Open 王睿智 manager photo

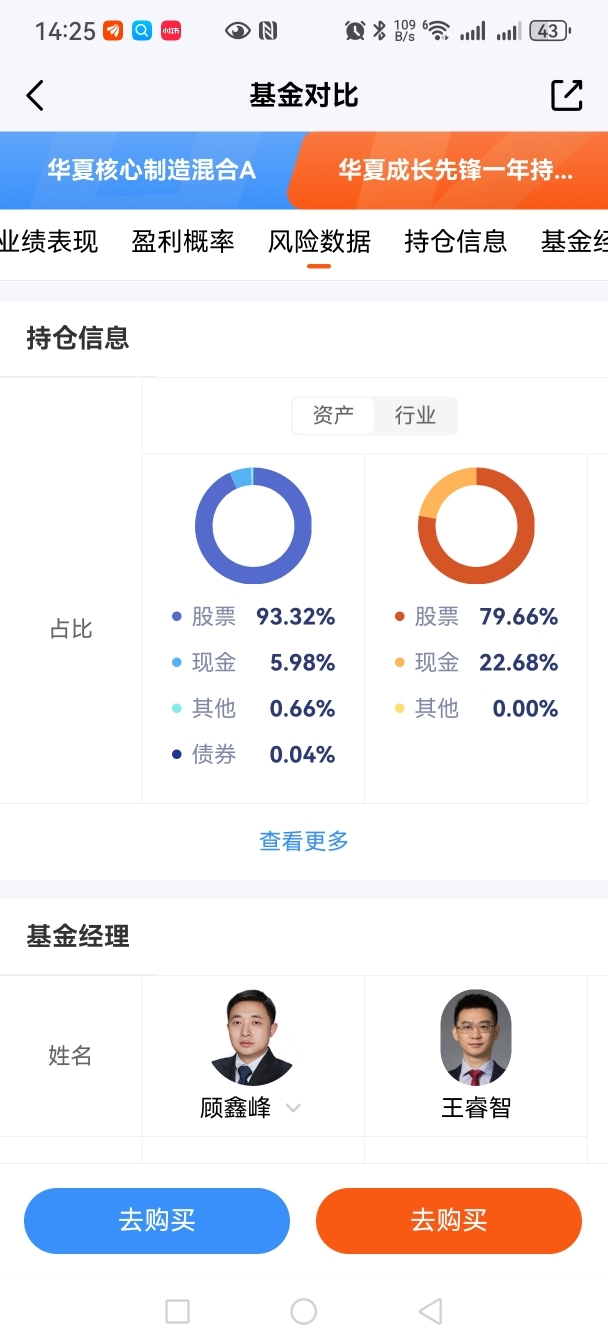tap(476, 1038)
